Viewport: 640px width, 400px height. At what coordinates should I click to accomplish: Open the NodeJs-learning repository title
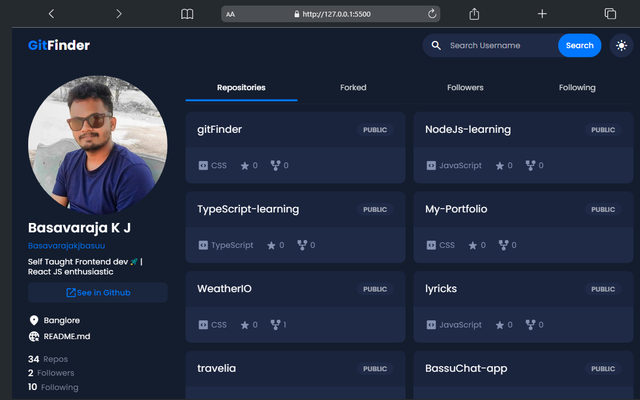[x=468, y=129]
